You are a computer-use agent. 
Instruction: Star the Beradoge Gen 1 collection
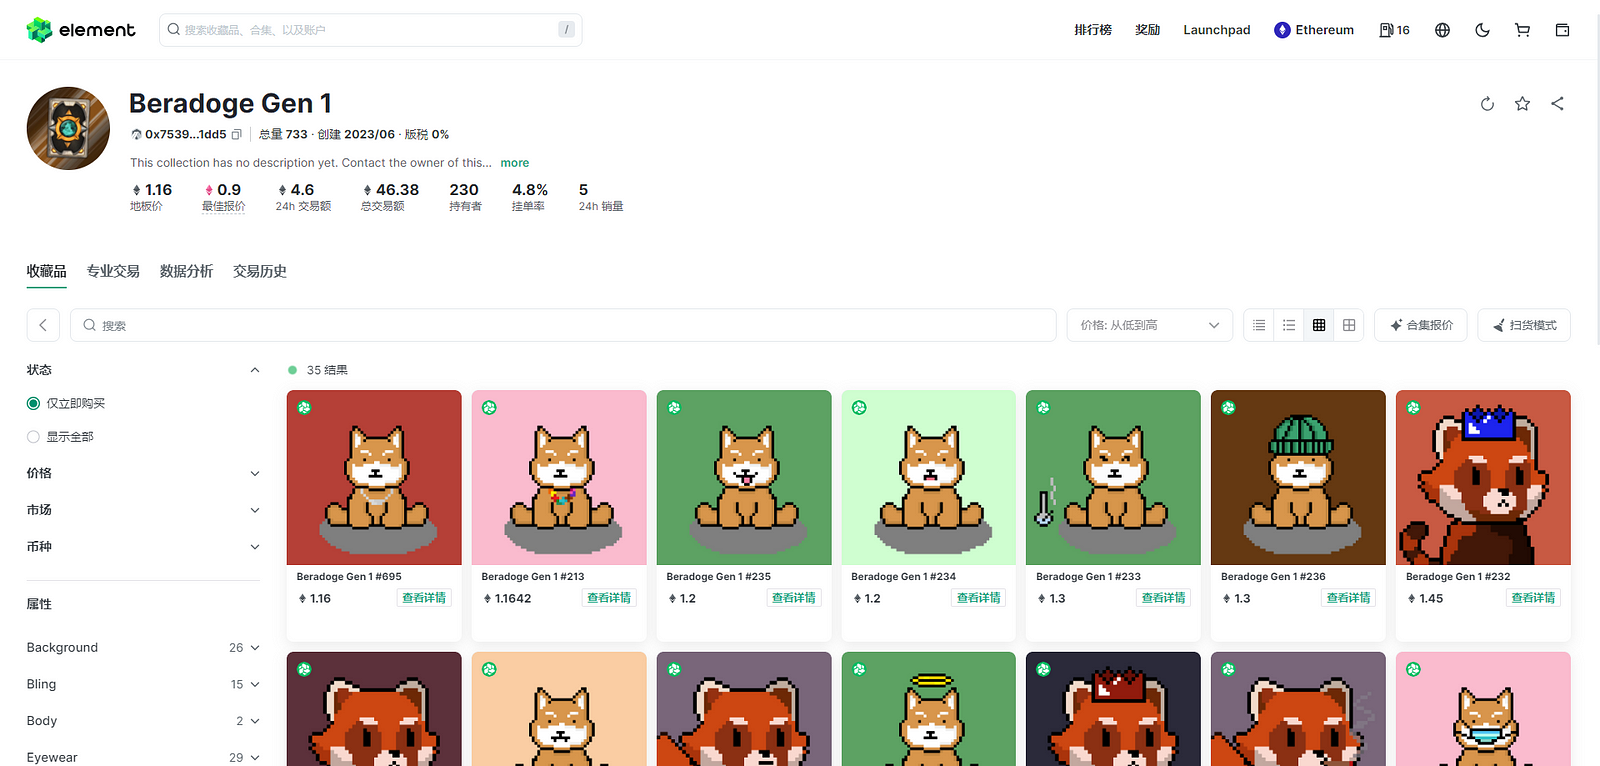1522,104
